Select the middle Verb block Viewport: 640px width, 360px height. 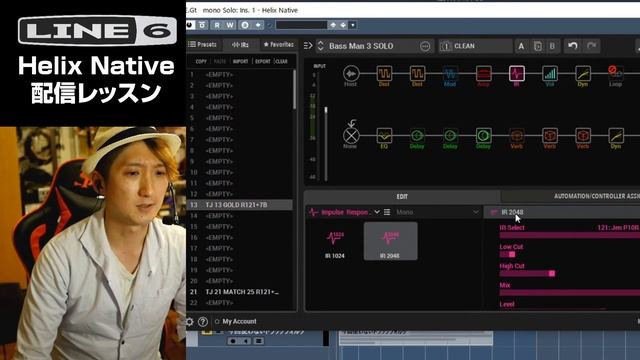[x=550, y=136]
